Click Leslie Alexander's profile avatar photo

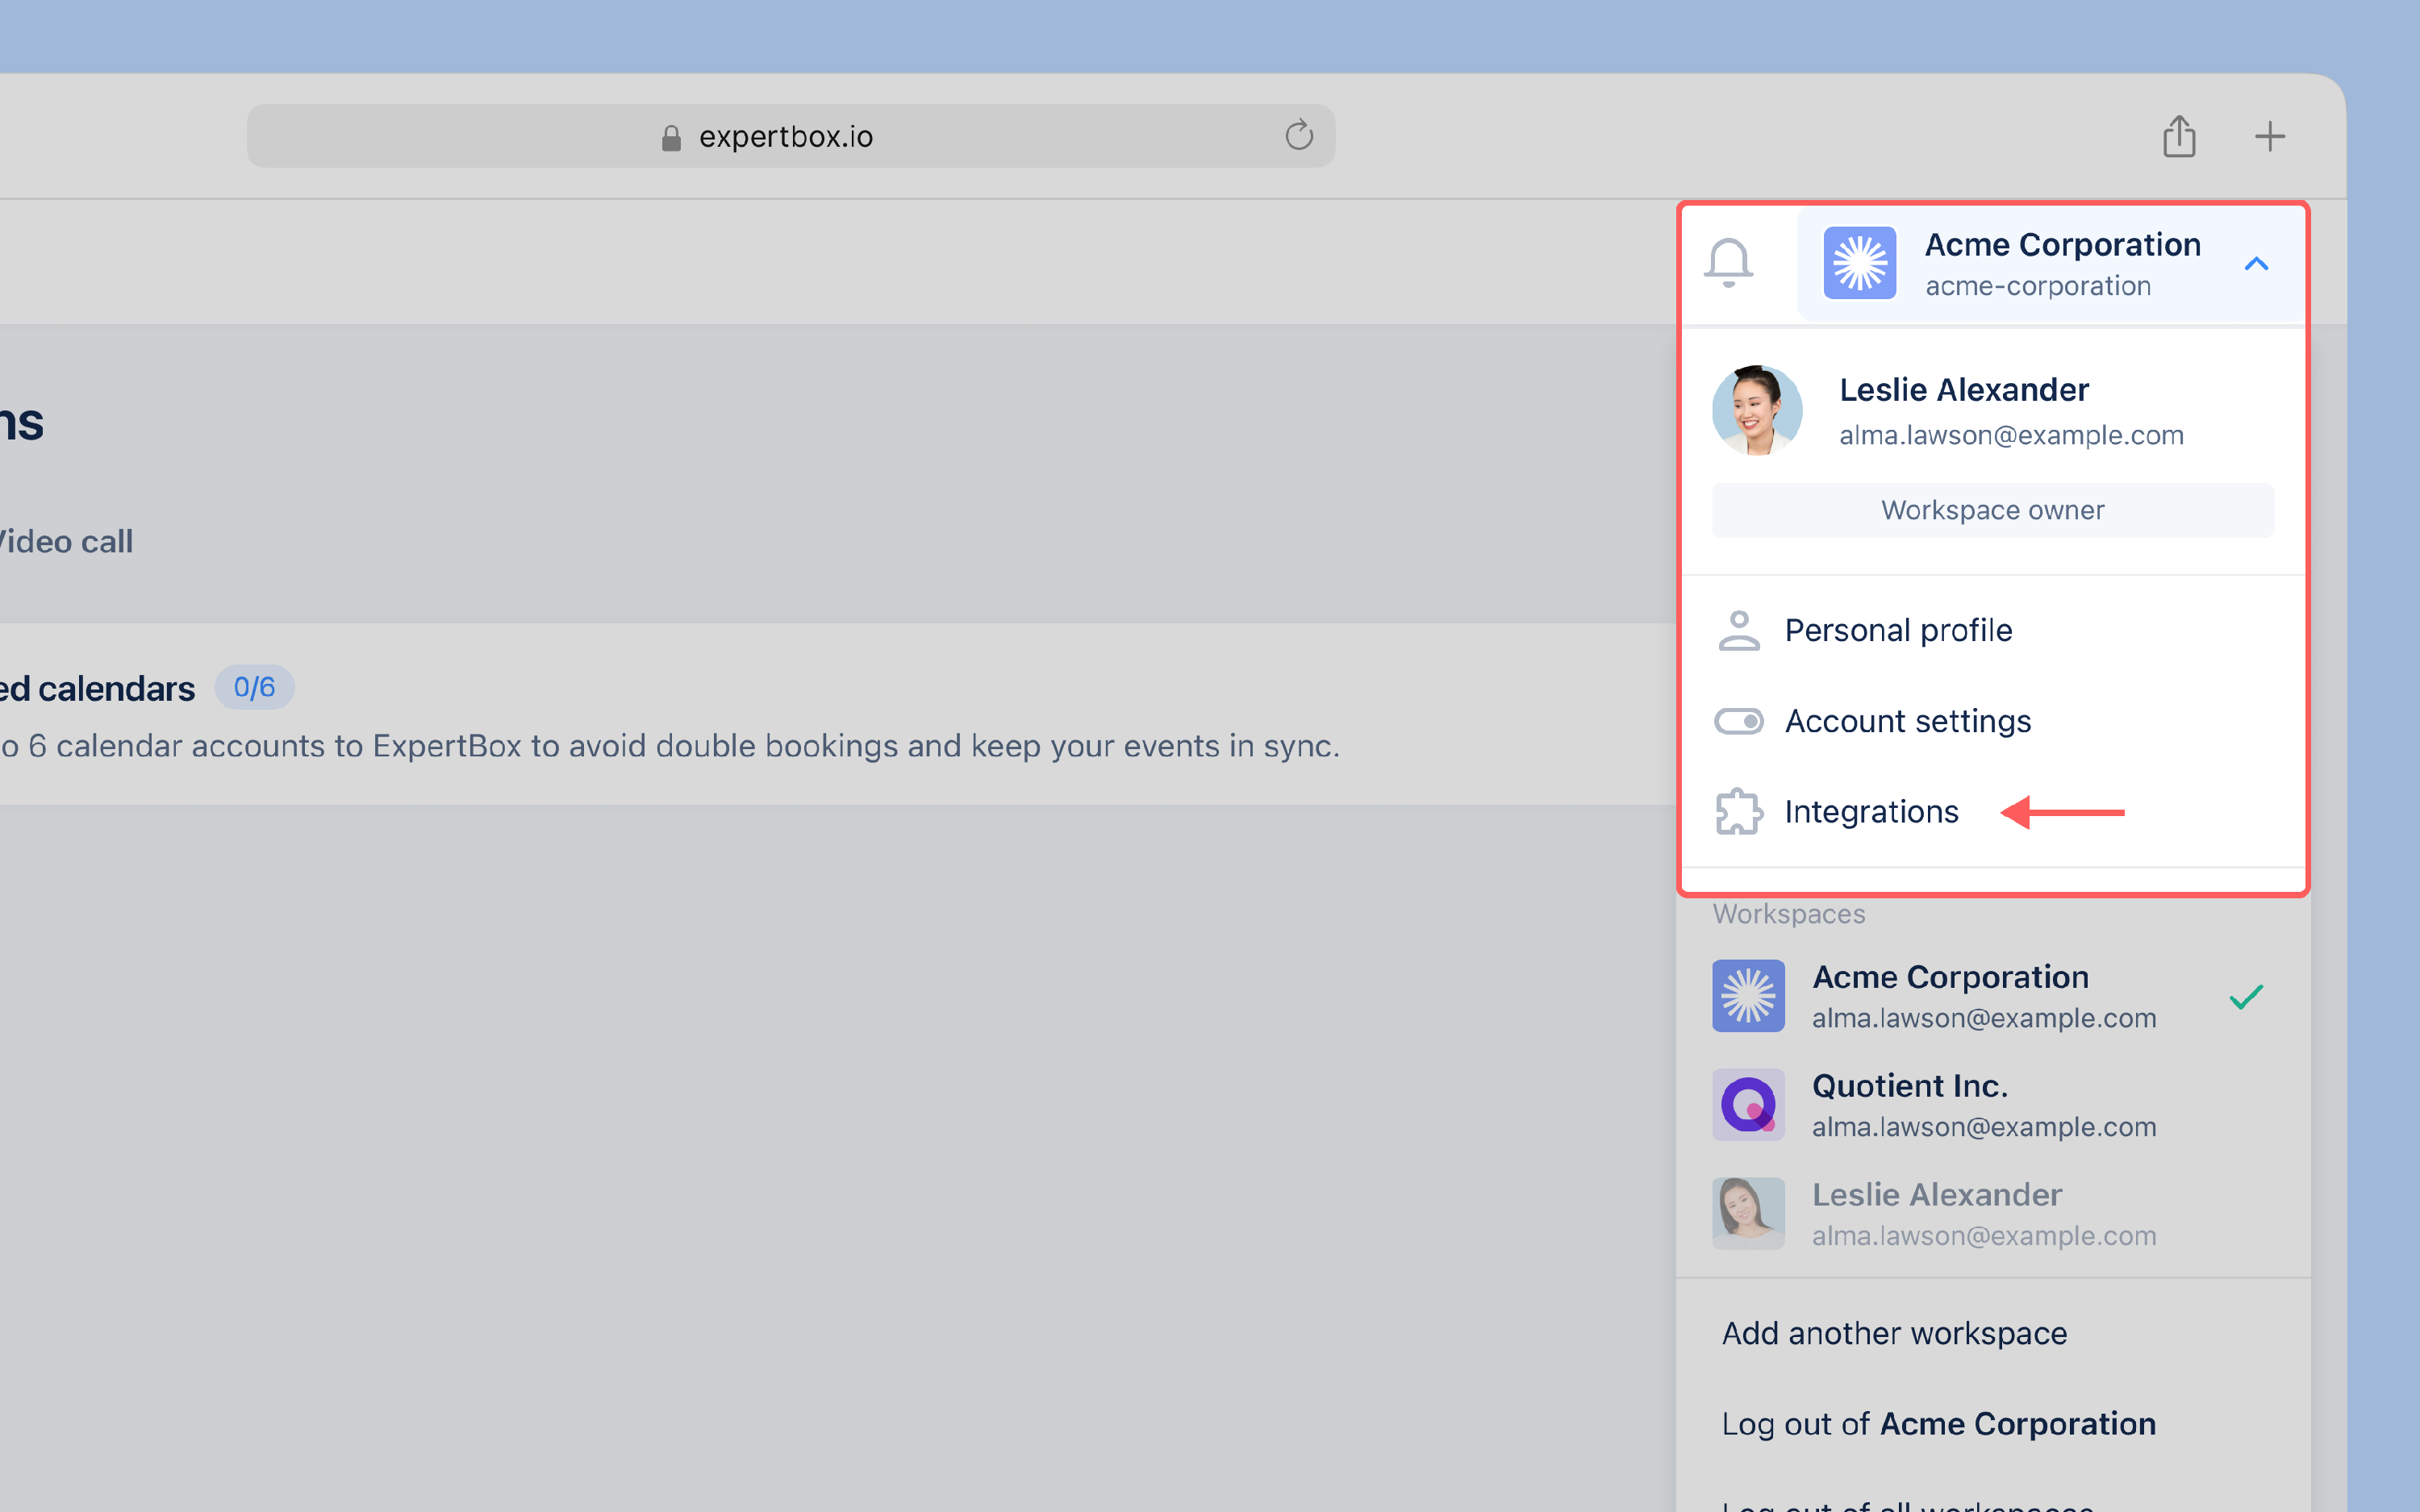(1757, 410)
